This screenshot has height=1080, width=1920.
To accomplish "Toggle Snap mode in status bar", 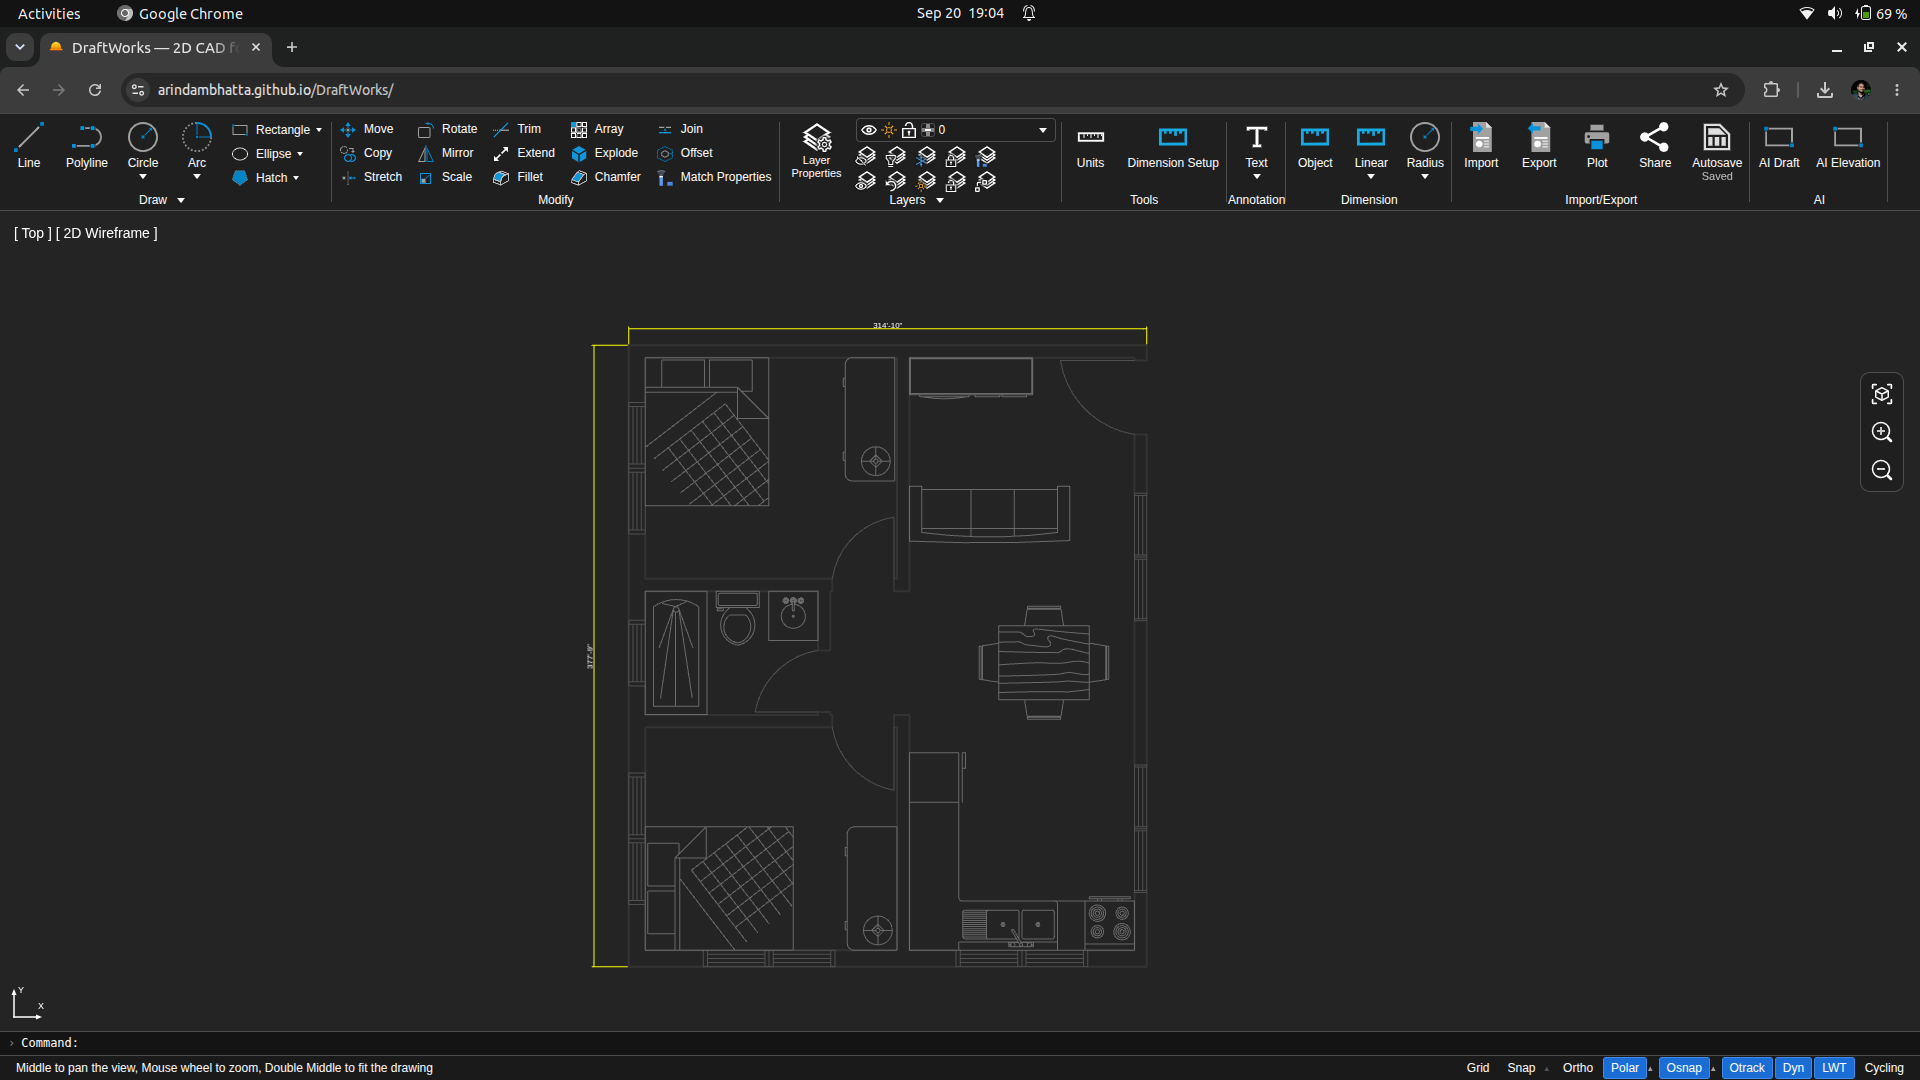I will [1521, 1068].
